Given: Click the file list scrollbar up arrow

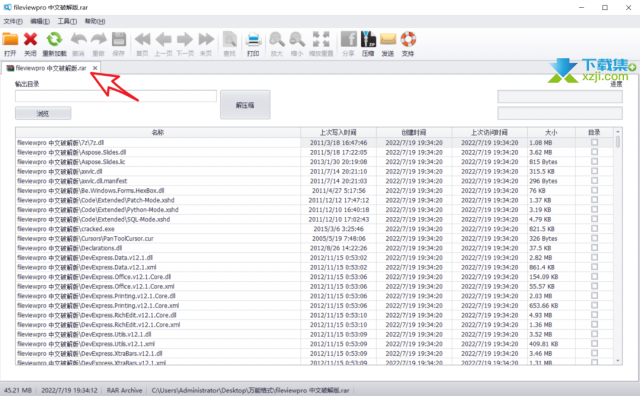Looking at the screenshot, I should [x=618, y=131].
